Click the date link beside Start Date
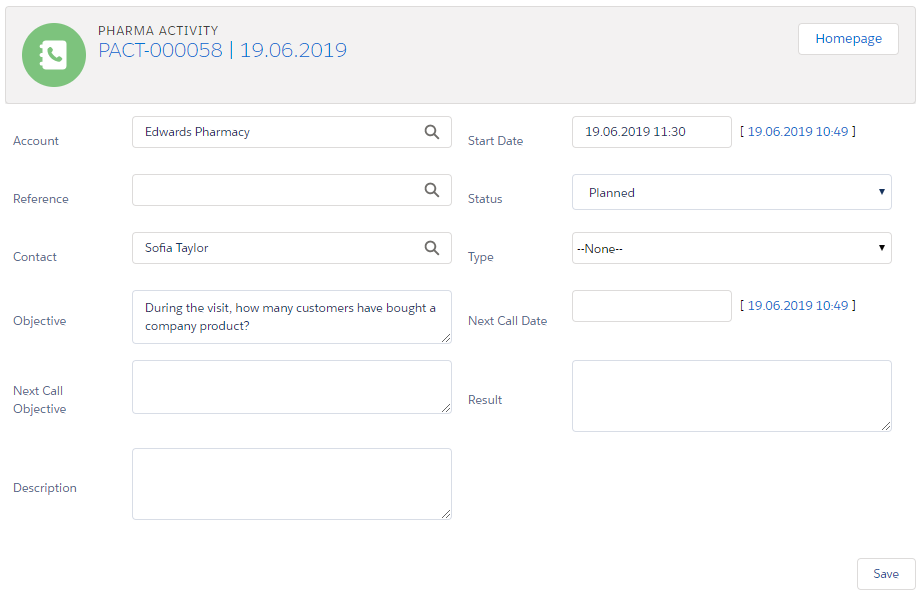The height and width of the screenshot is (597, 923). coord(797,132)
